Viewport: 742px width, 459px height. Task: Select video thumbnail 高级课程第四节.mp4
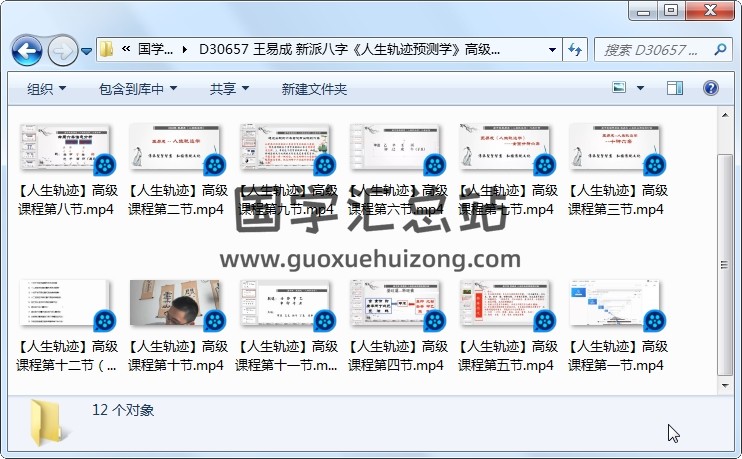point(396,303)
